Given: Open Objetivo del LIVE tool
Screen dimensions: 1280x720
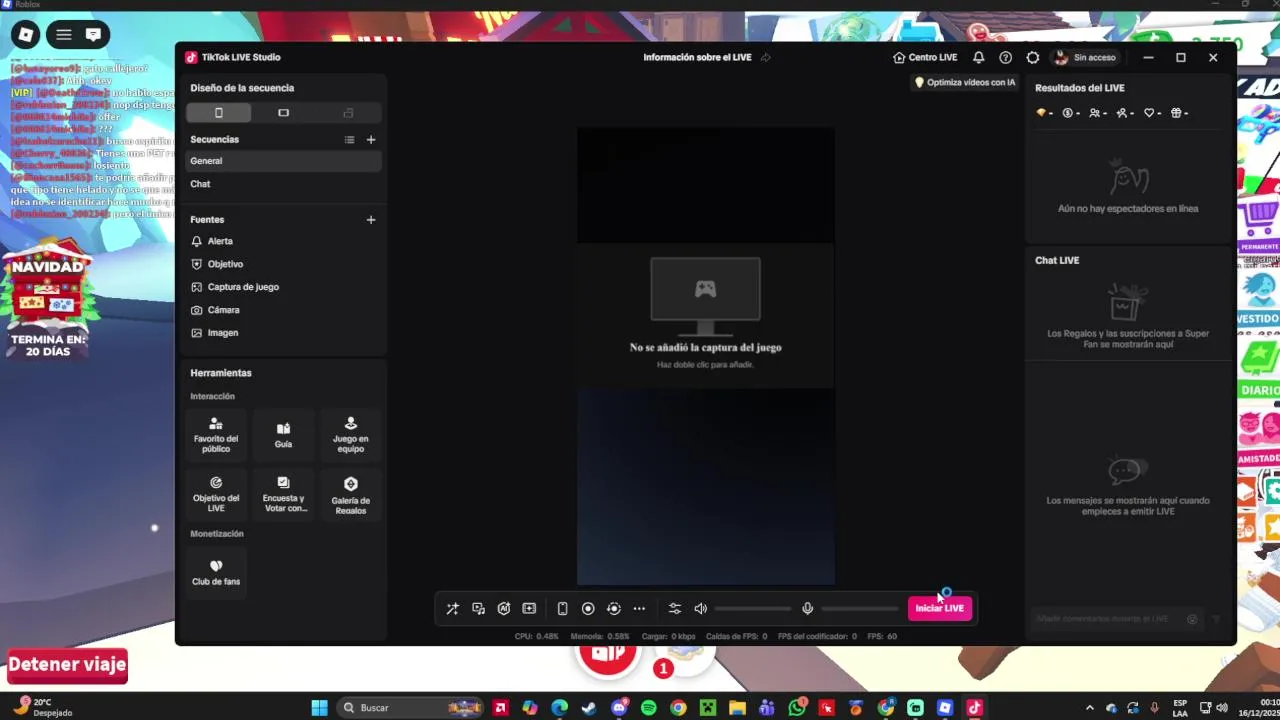Looking at the screenshot, I should (216, 494).
